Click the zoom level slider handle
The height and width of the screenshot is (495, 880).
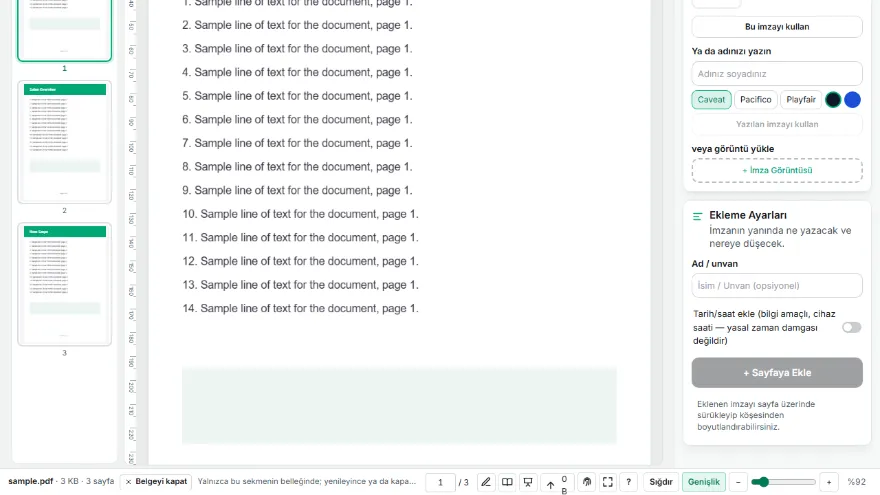(x=762, y=482)
